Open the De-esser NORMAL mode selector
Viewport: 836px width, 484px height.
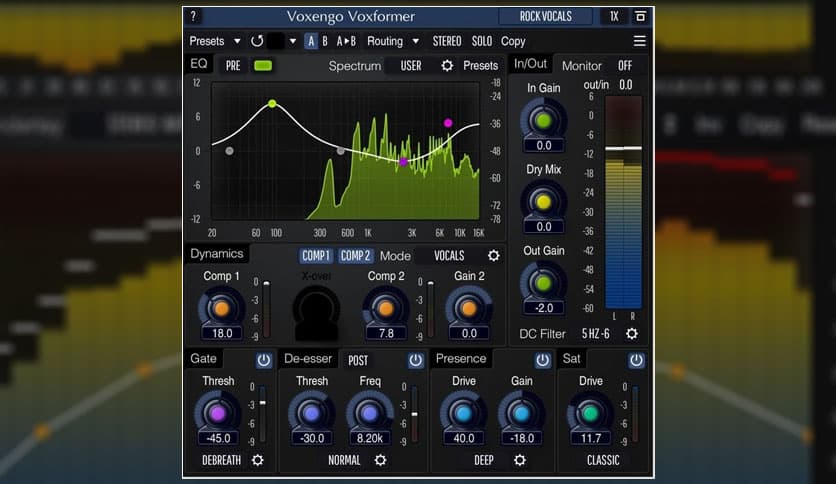[x=344, y=460]
